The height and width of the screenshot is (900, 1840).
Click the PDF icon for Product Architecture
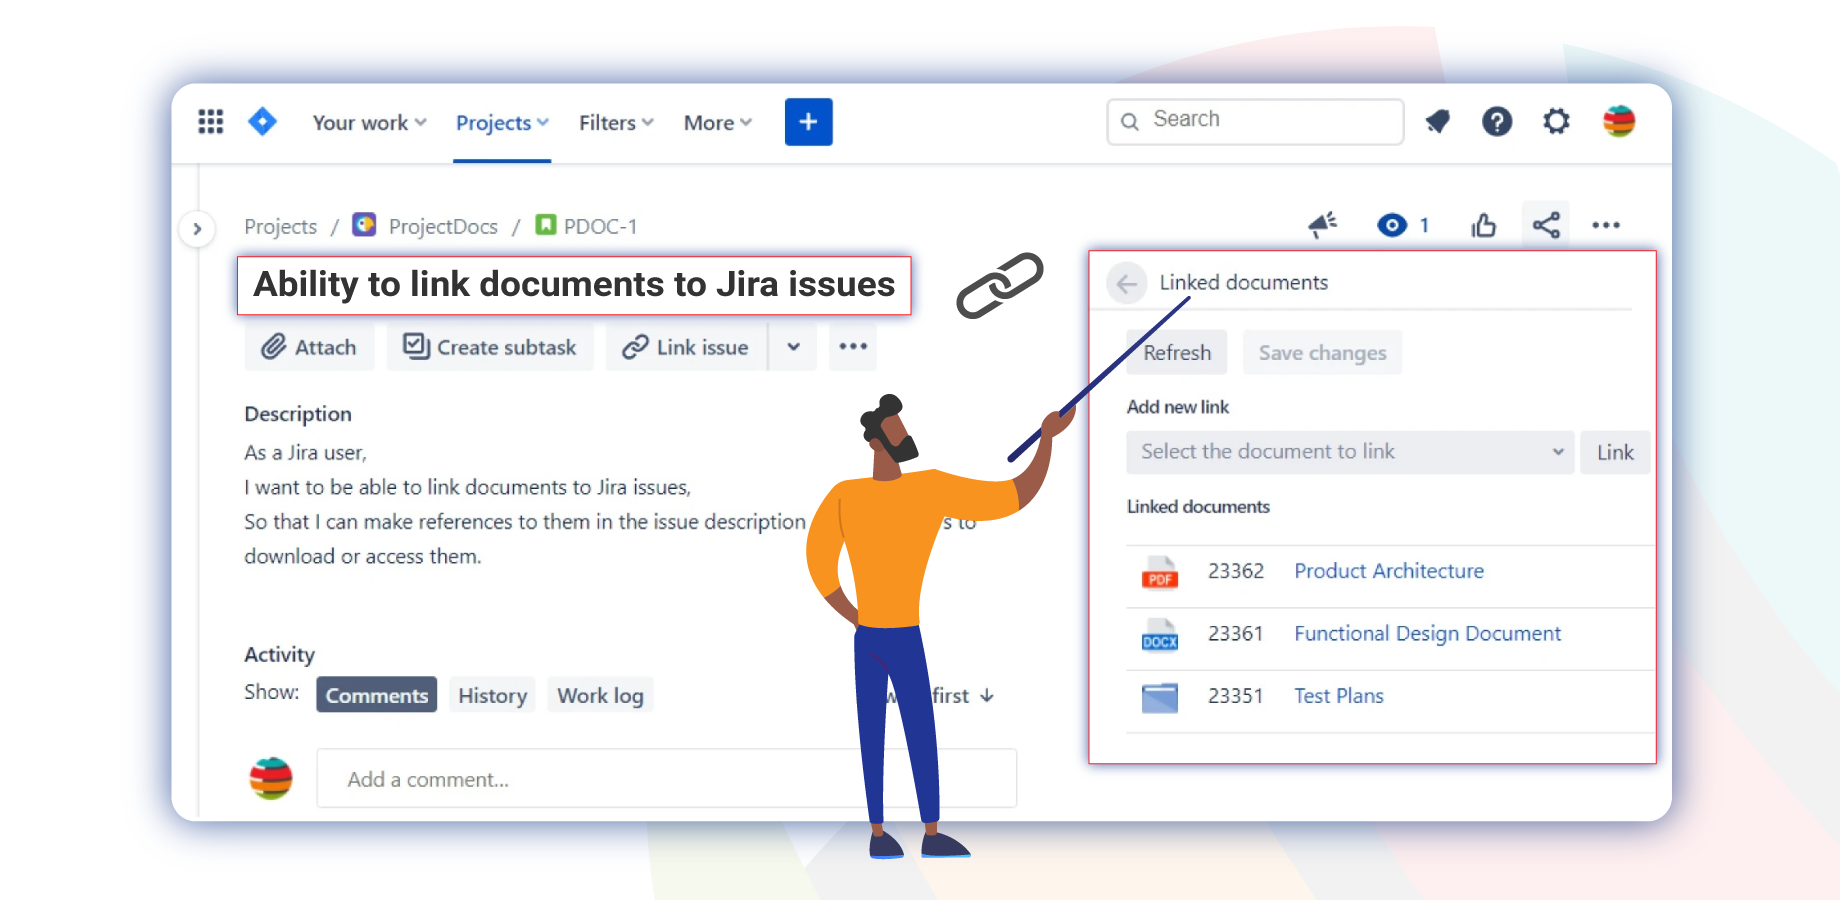click(x=1160, y=573)
